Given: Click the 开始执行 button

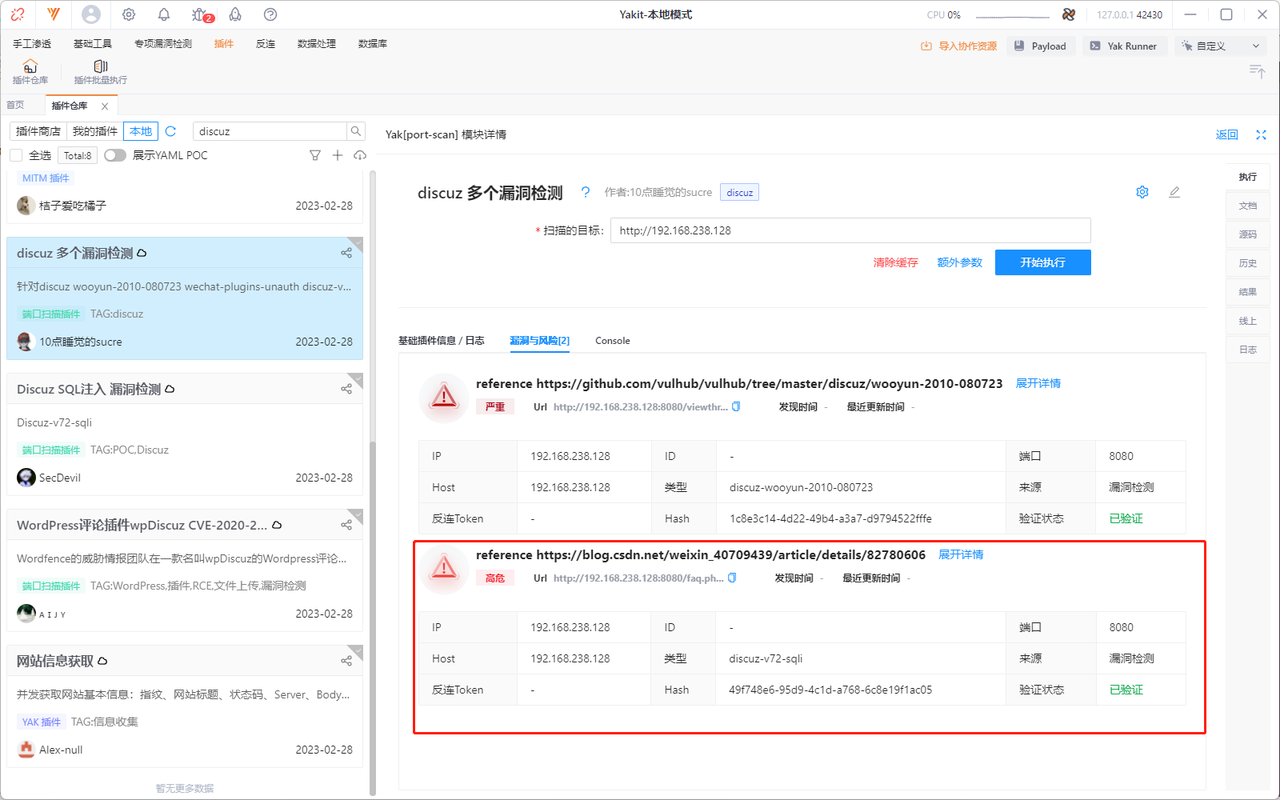Looking at the screenshot, I should (x=1043, y=262).
